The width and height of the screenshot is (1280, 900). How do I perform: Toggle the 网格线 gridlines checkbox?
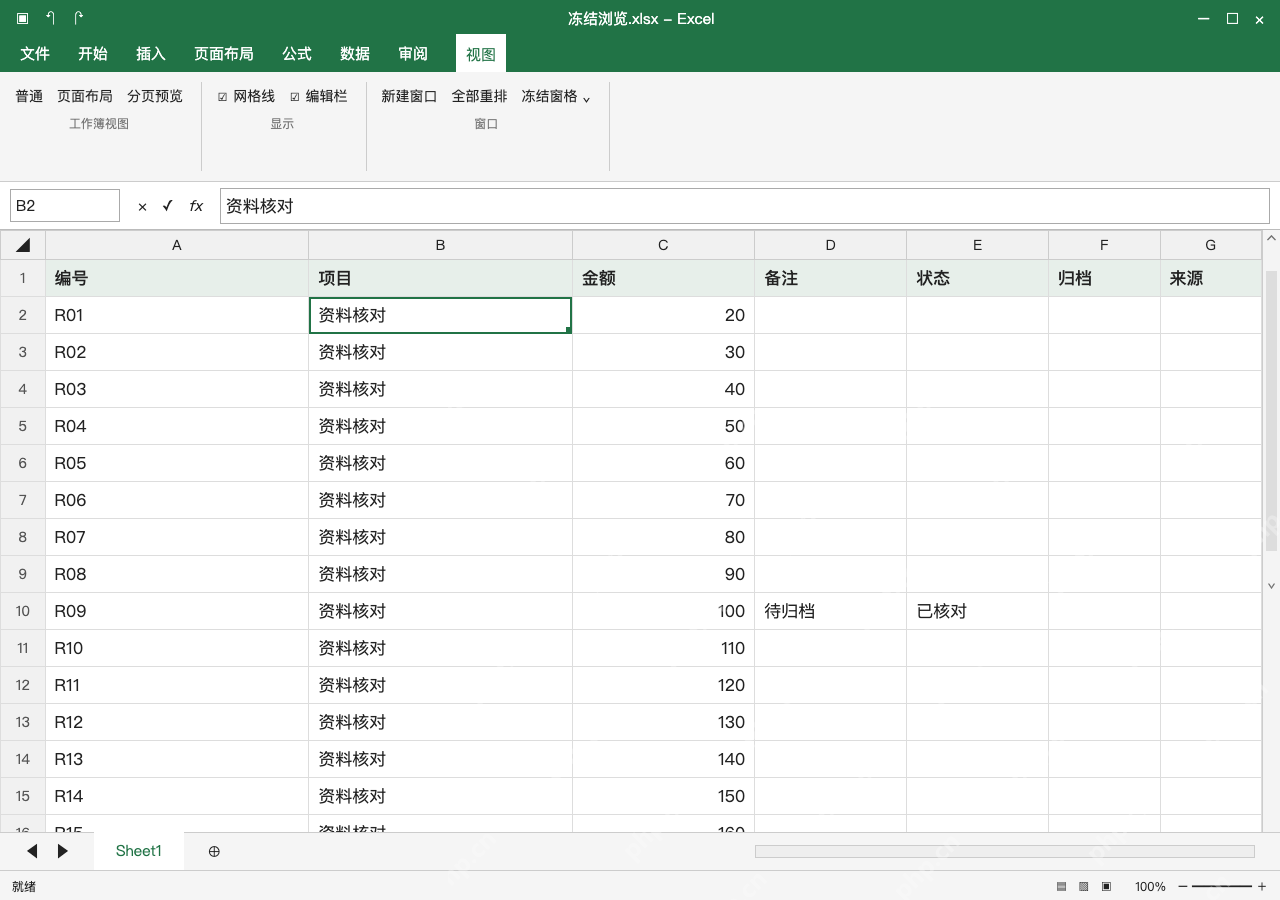point(223,97)
